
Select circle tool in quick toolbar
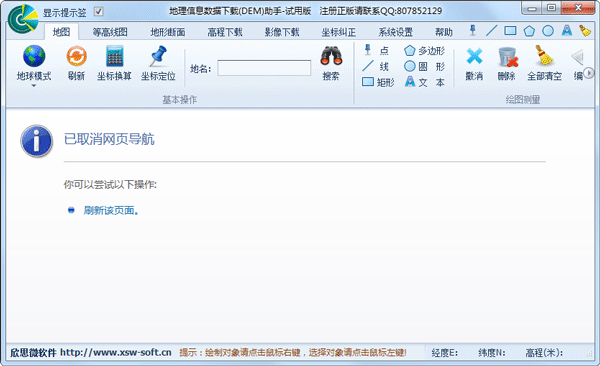click(548, 31)
